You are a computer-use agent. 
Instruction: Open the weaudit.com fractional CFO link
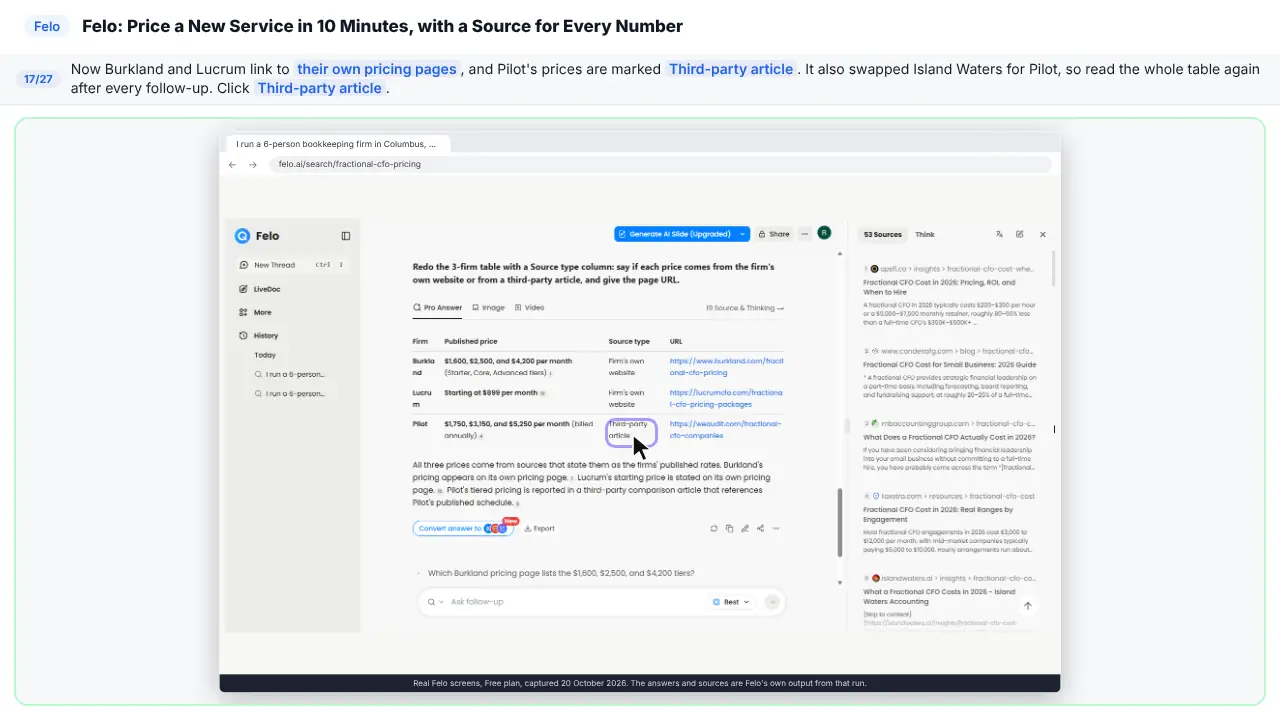click(x=725, y=430)
